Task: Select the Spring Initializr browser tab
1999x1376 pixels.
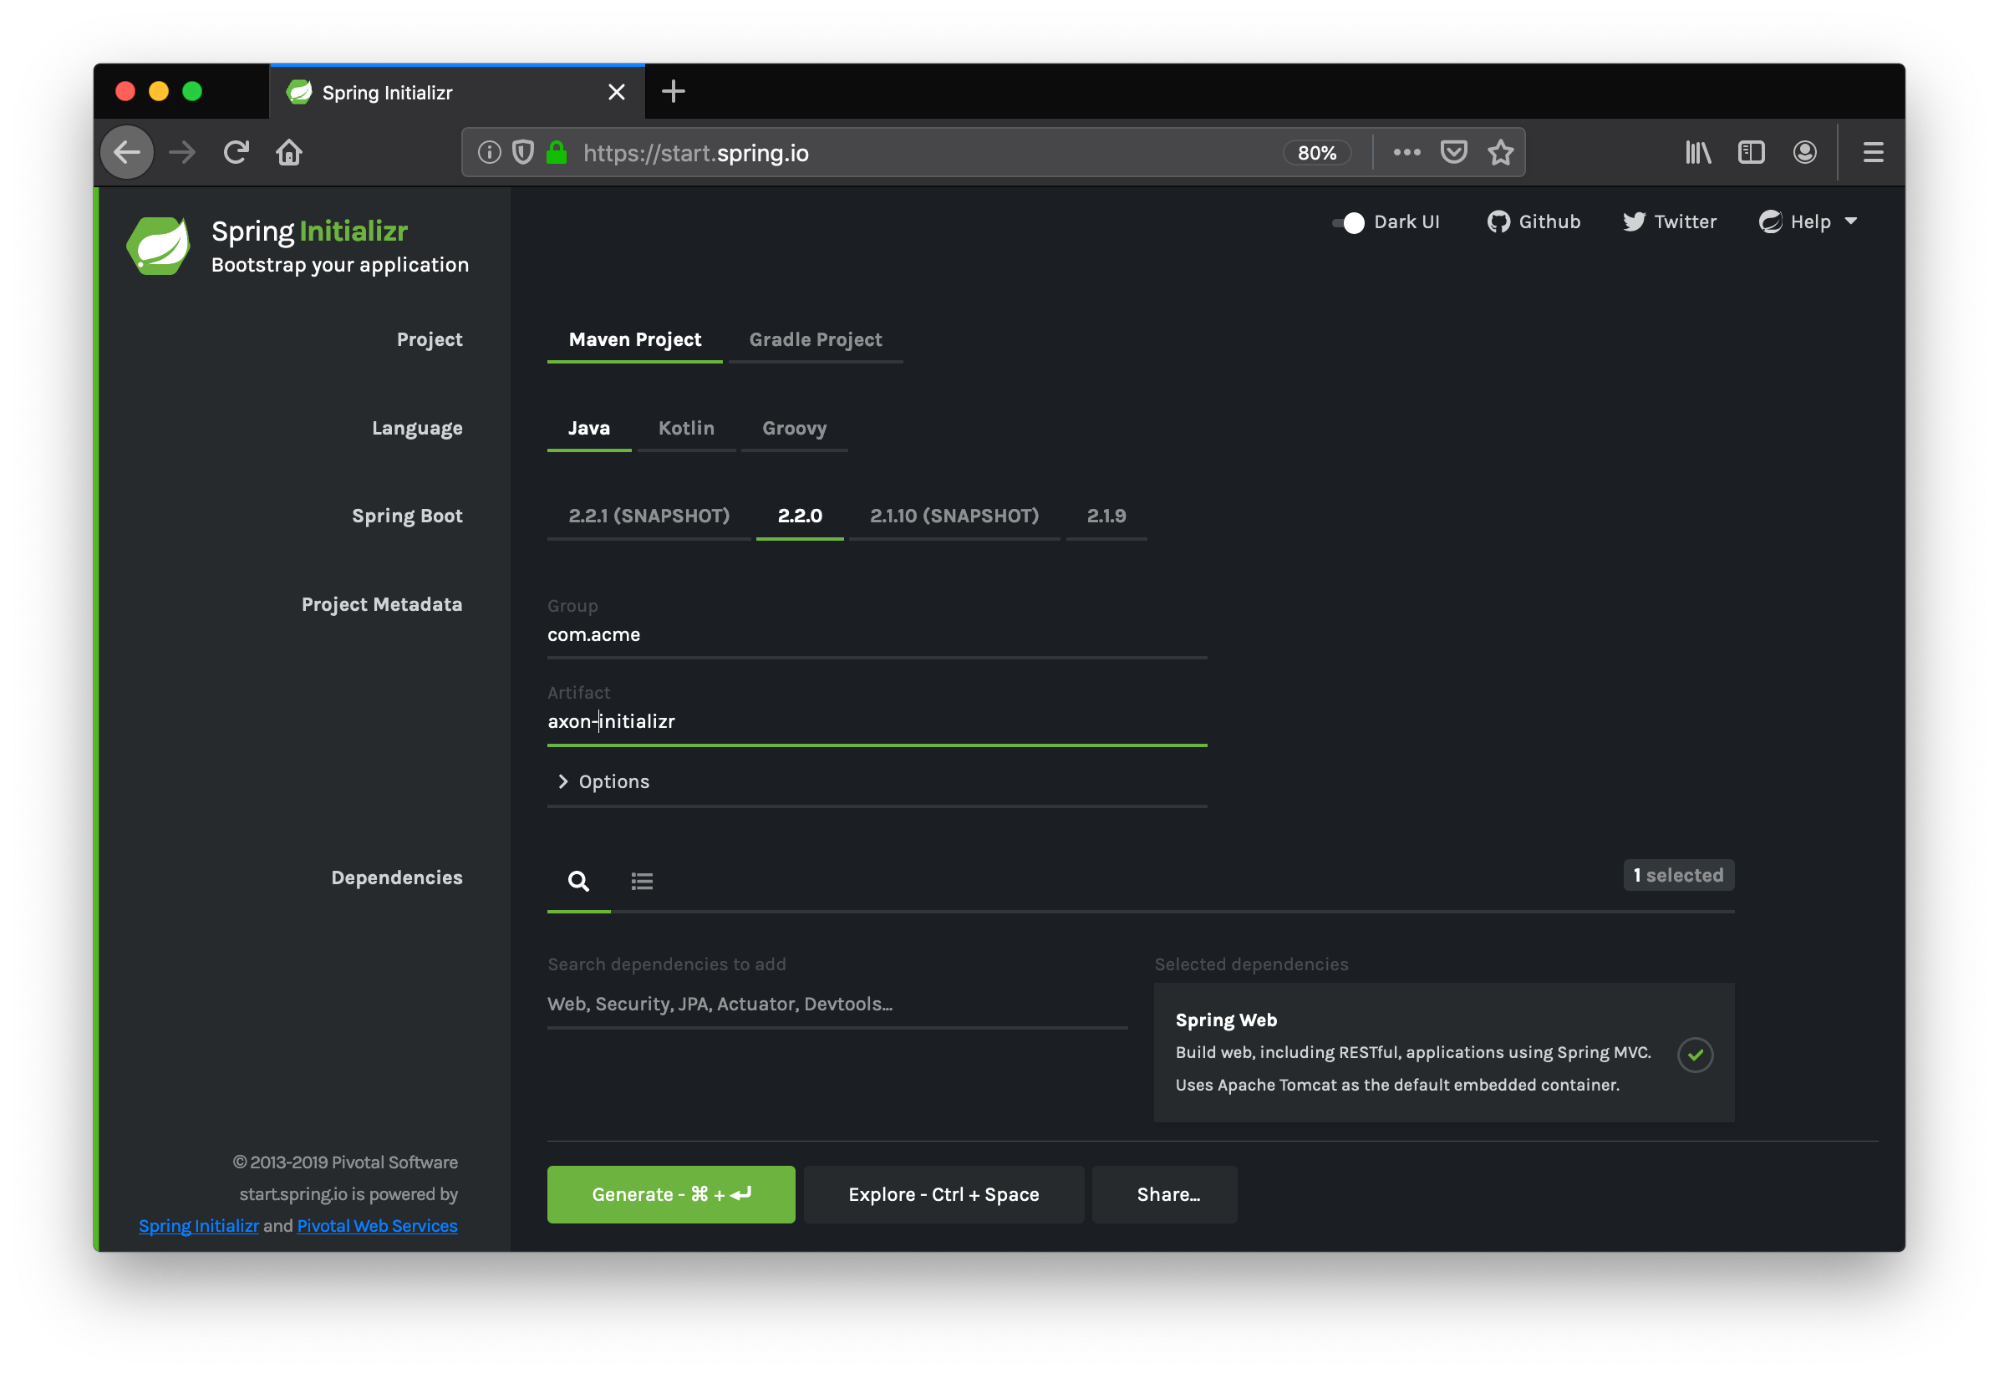Action: coord(457,92)
